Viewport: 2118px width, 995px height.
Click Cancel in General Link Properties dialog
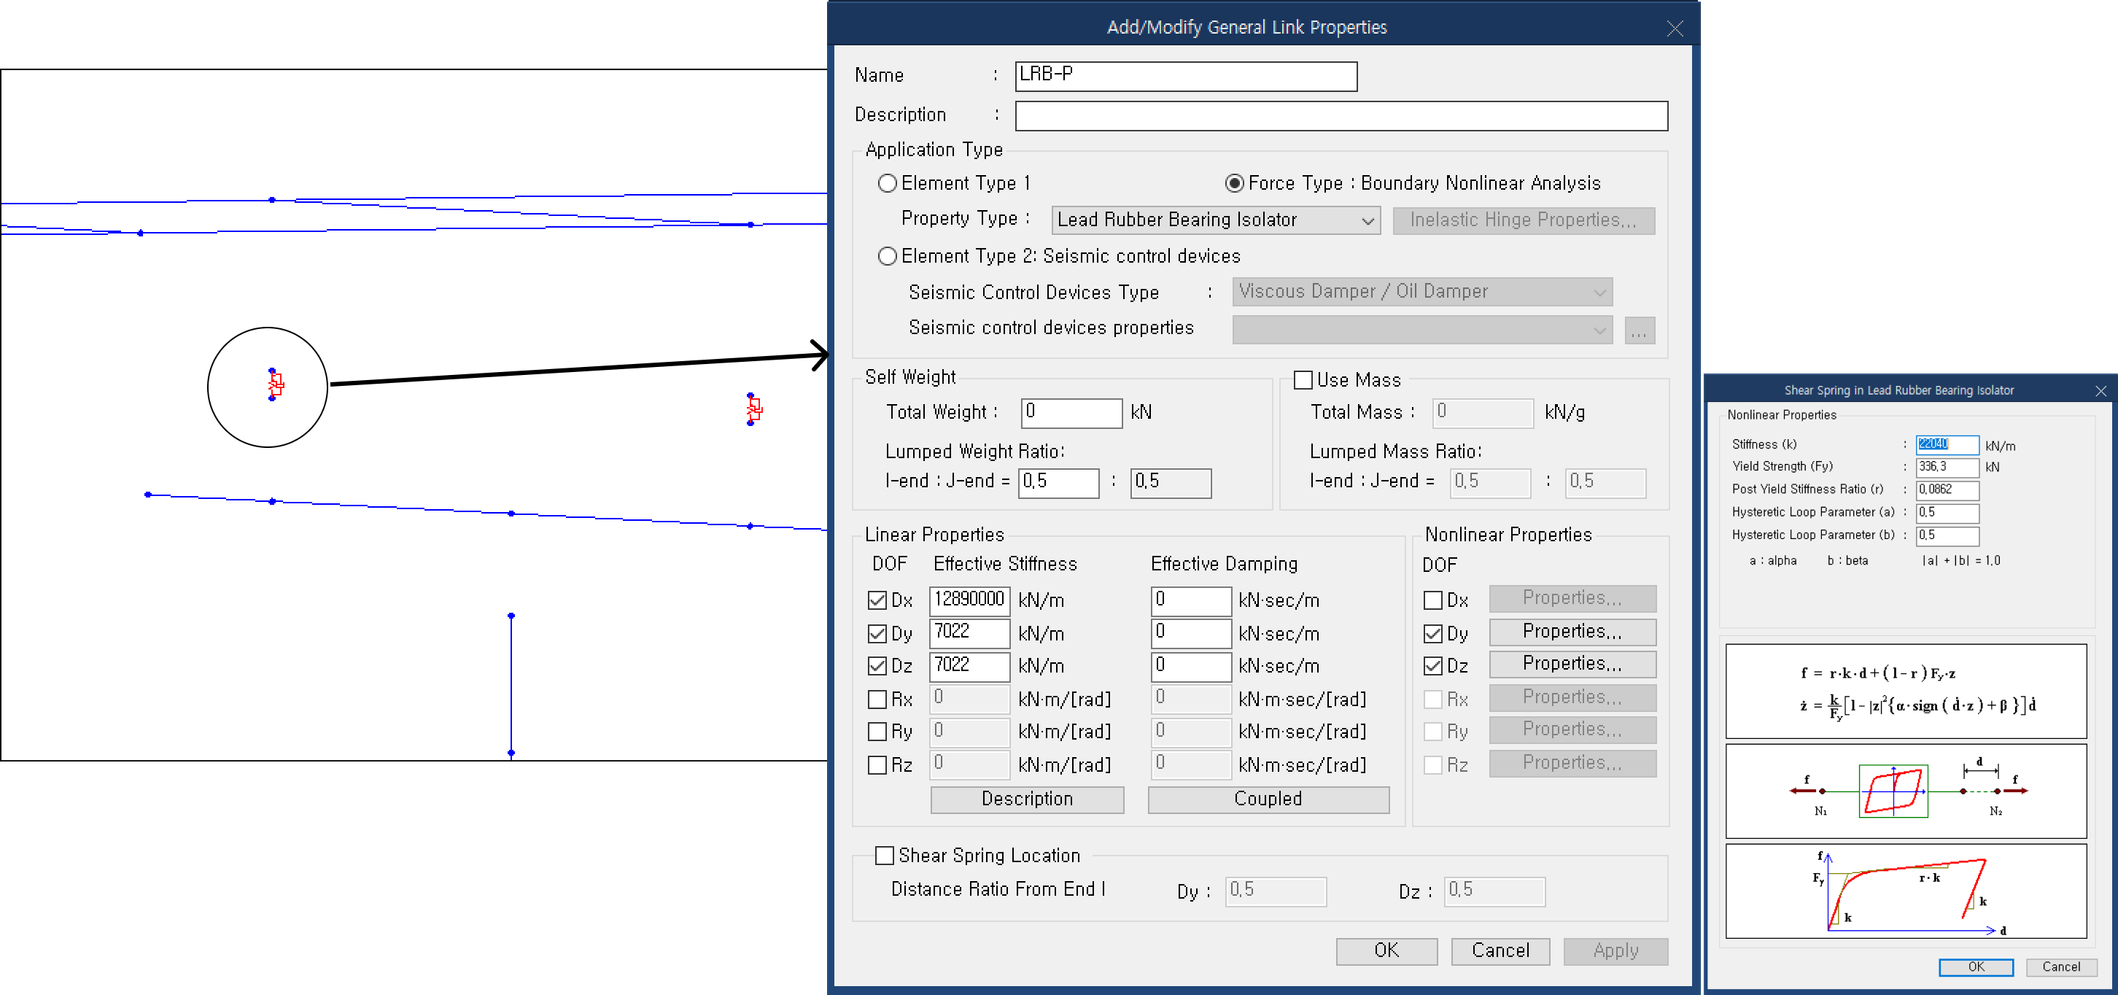pyautogui.click(x=1500, y=951)
